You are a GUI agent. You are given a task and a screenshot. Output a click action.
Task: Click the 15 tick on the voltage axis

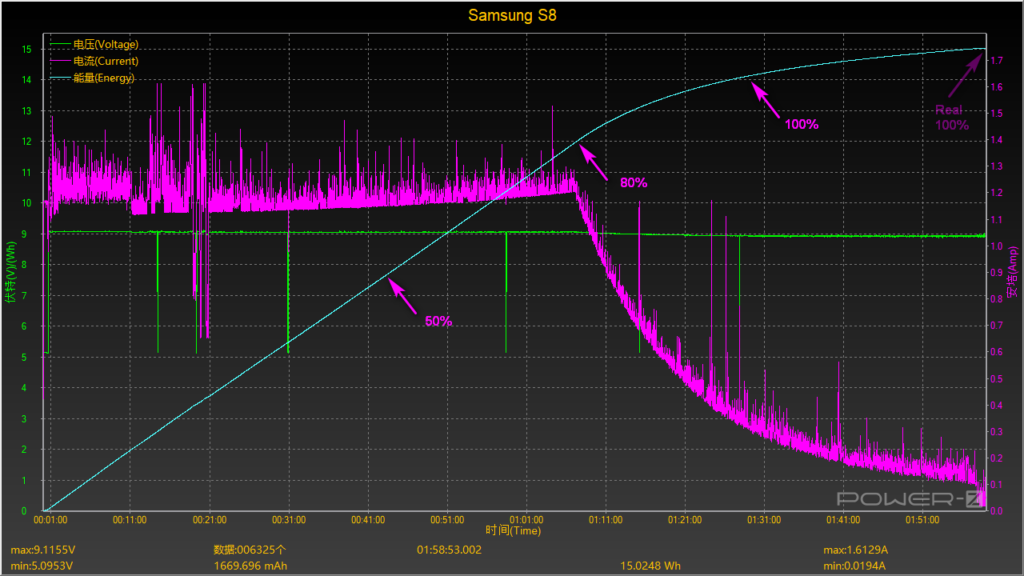27,49
